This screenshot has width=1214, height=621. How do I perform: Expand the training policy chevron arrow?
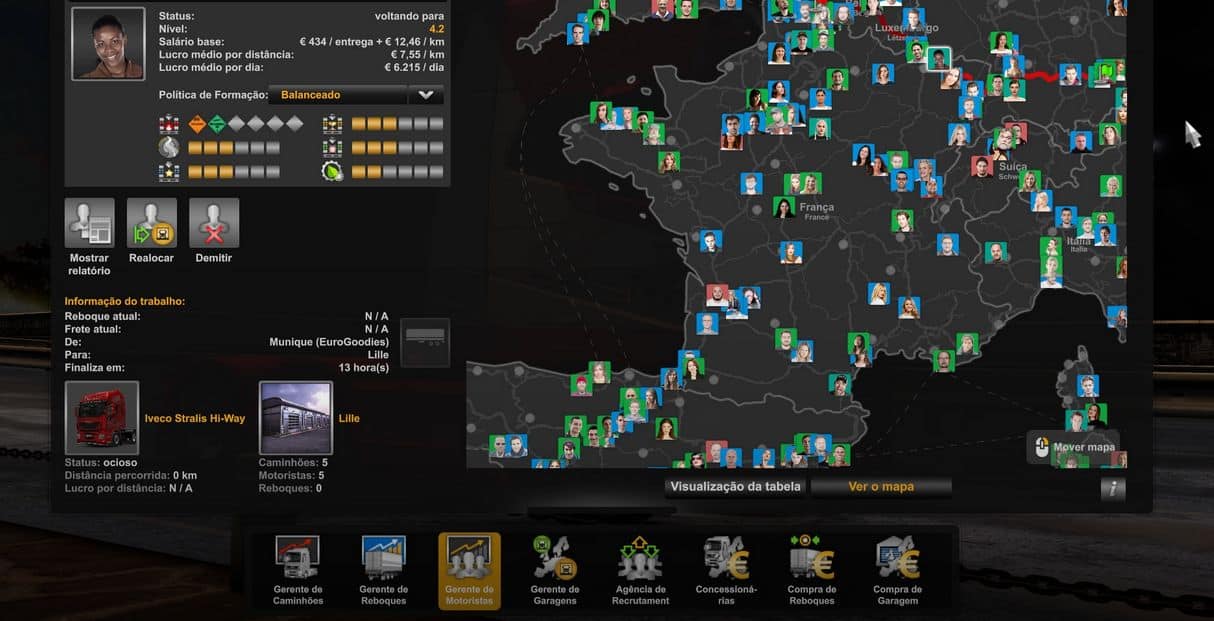coord(426,95)
